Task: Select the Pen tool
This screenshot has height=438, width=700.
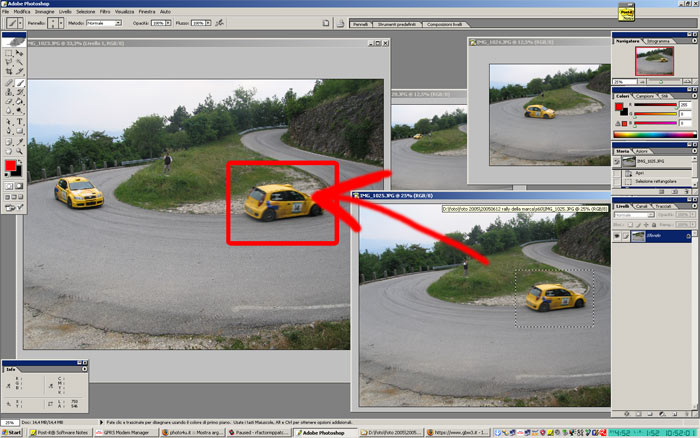Action: (8, 131)
